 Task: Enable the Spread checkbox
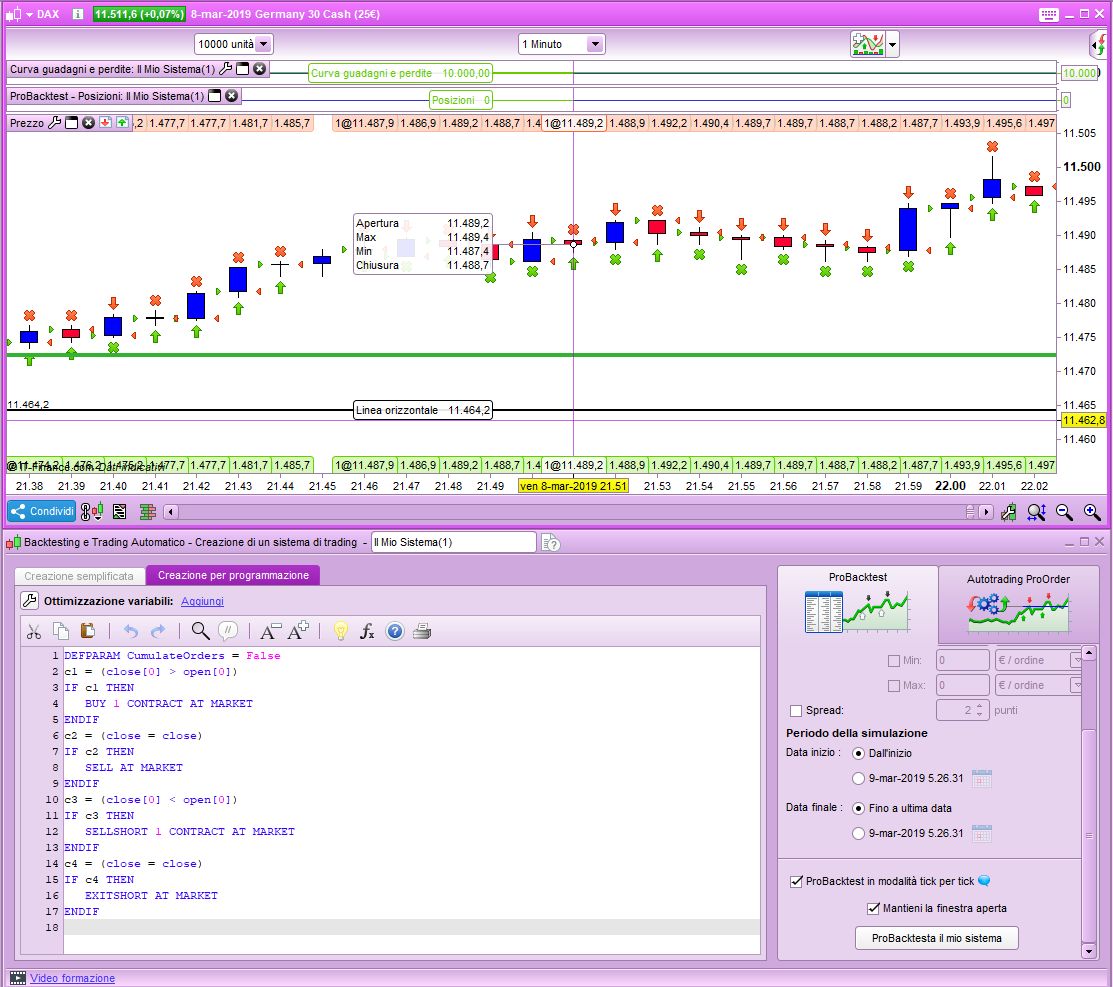[x=796, y=710]
